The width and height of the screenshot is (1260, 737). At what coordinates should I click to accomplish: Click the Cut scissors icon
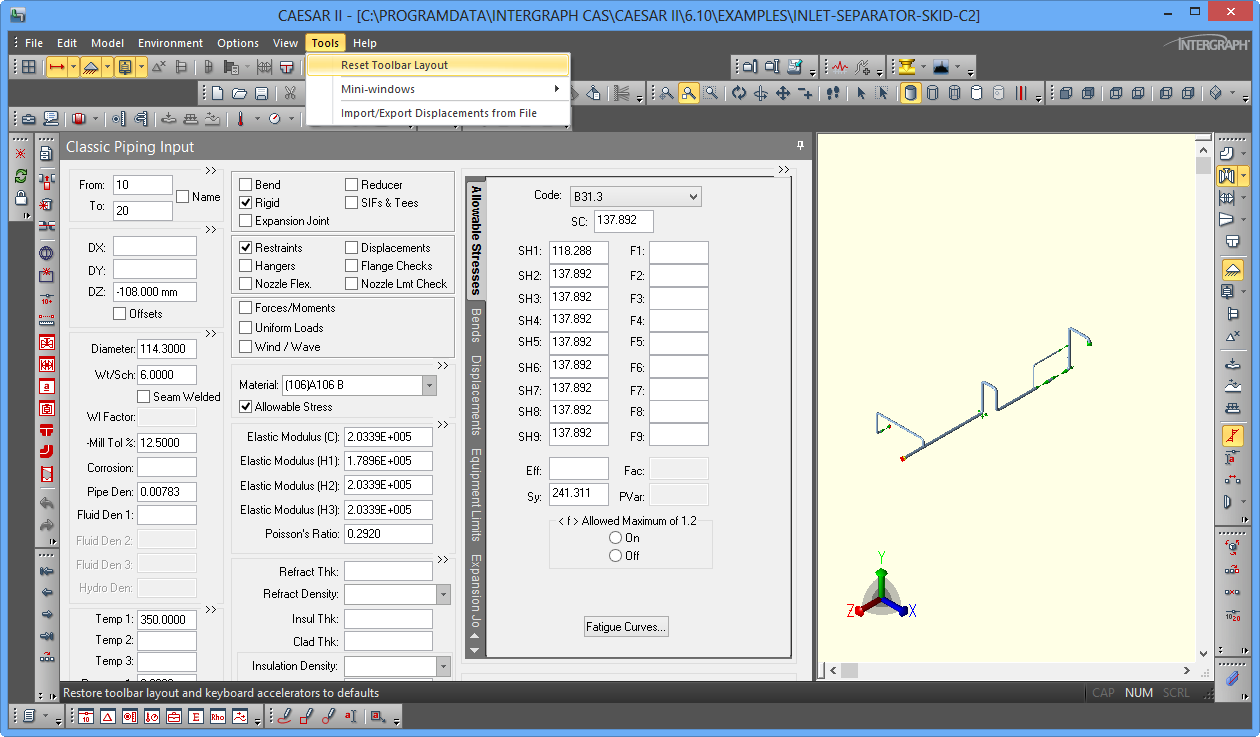(290, 93)
